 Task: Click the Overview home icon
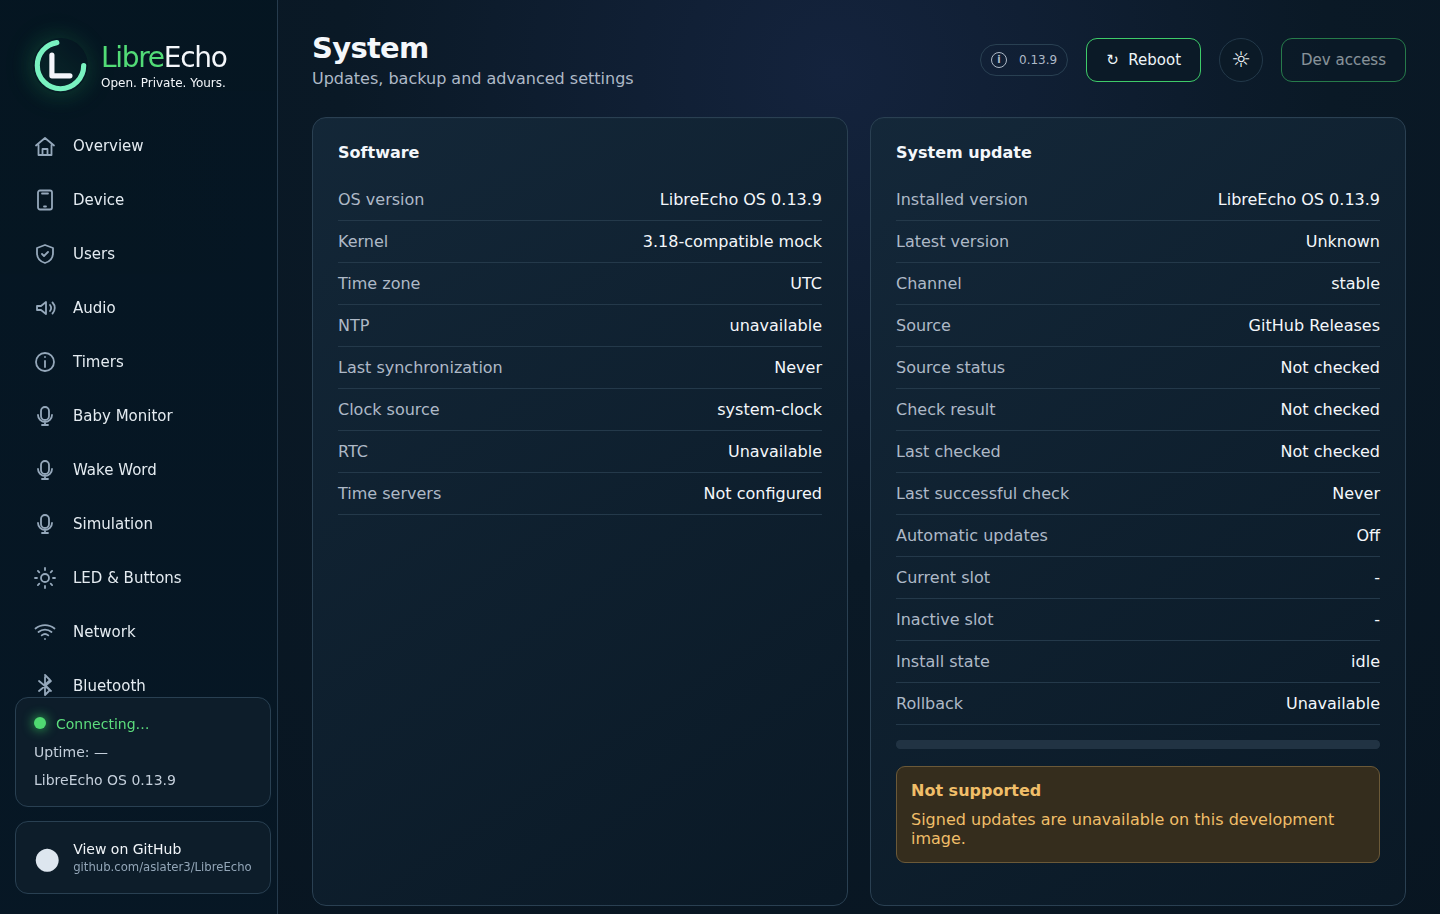pos(45,146)
